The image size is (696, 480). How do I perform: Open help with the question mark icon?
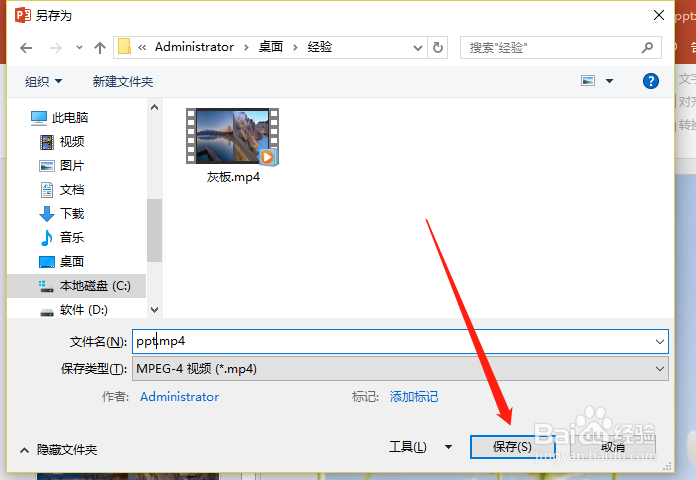[651, 81]
